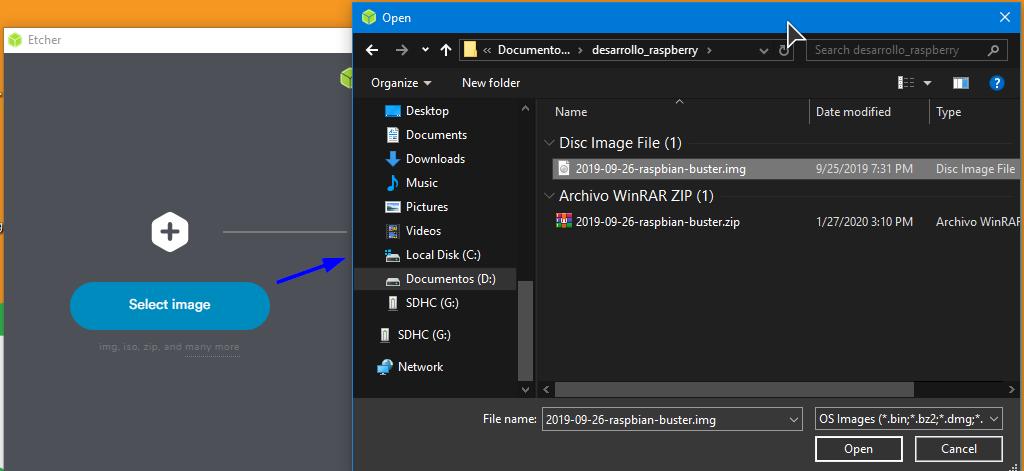
Task: Go up one folder level
Action: click(x=446, y=50)
